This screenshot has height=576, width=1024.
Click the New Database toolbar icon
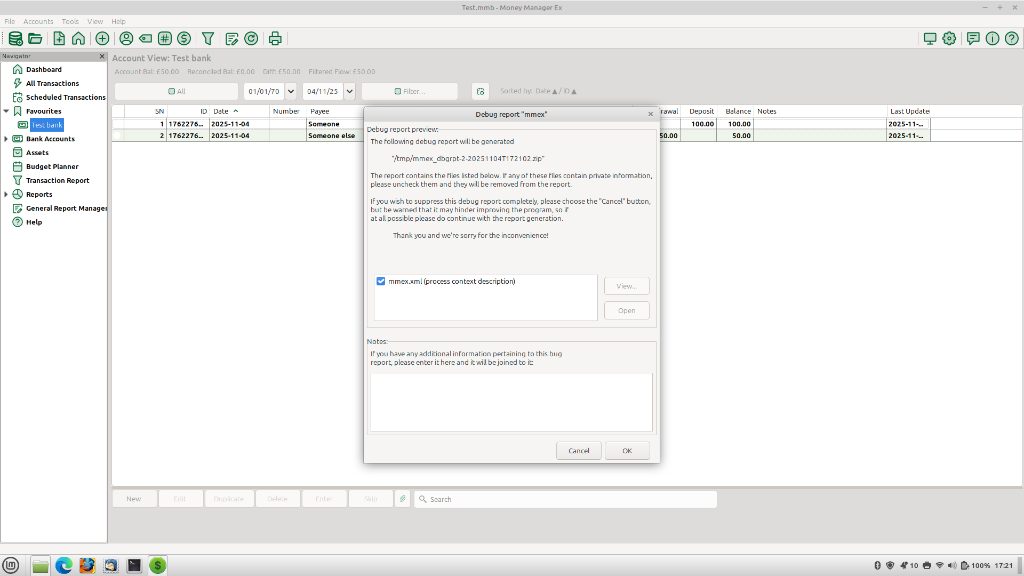(15, 39)
